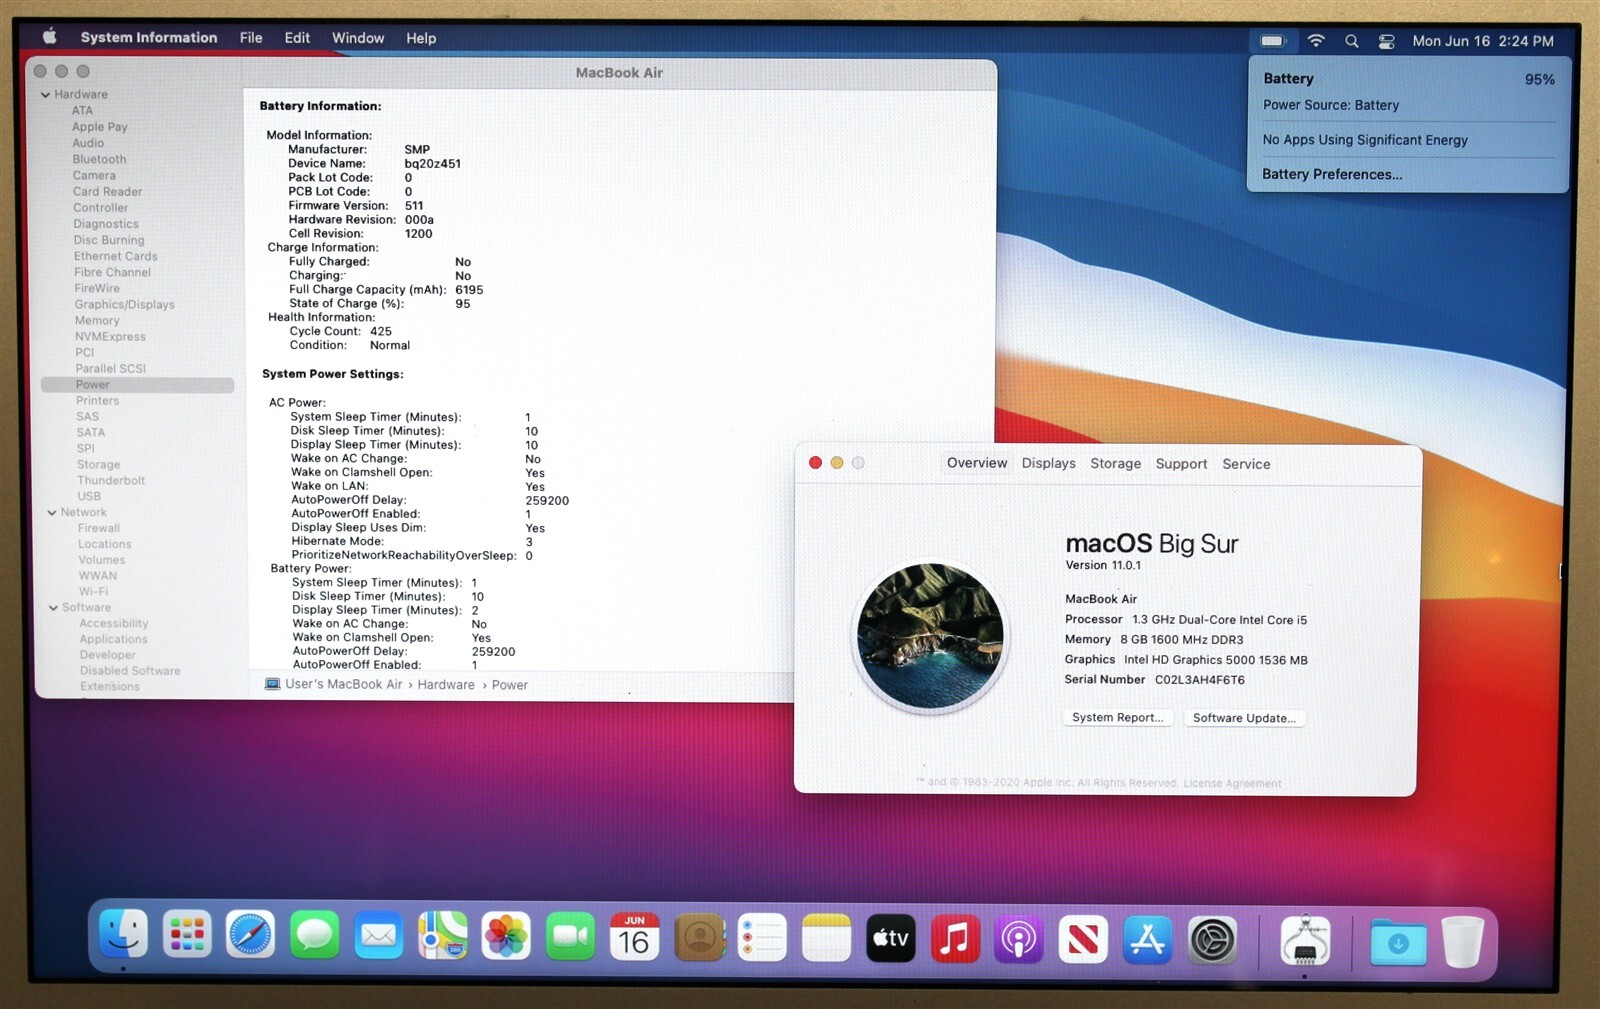Select Thunderbolt in sidebar
Viewport: 1600px width, 1009px height.
(x=111, y=481)
